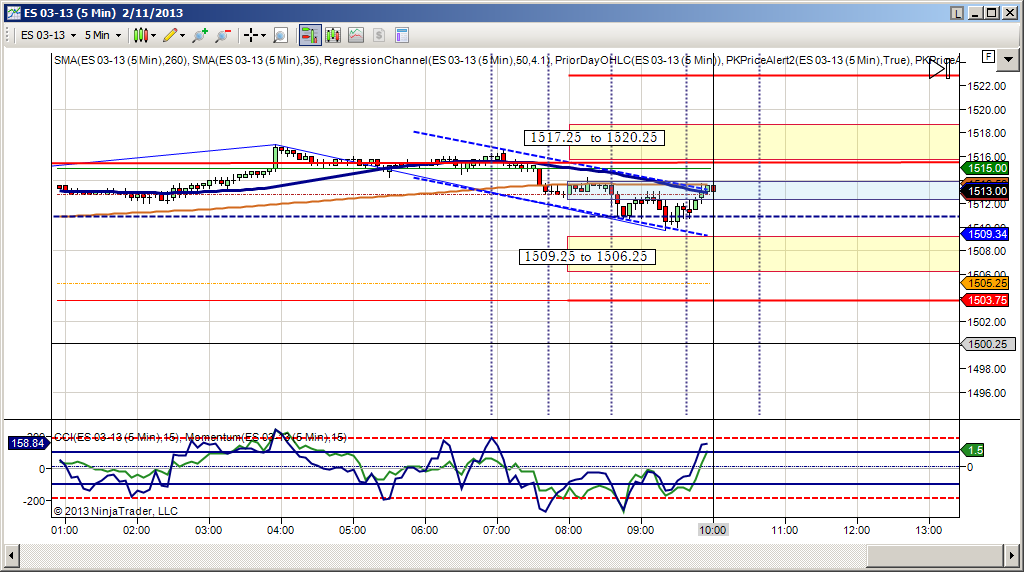Image resolution: width=1024 pixels, height=574 pixels.
Task: Select the 1517.25 to 1520.25 text label
Action: 594,138
